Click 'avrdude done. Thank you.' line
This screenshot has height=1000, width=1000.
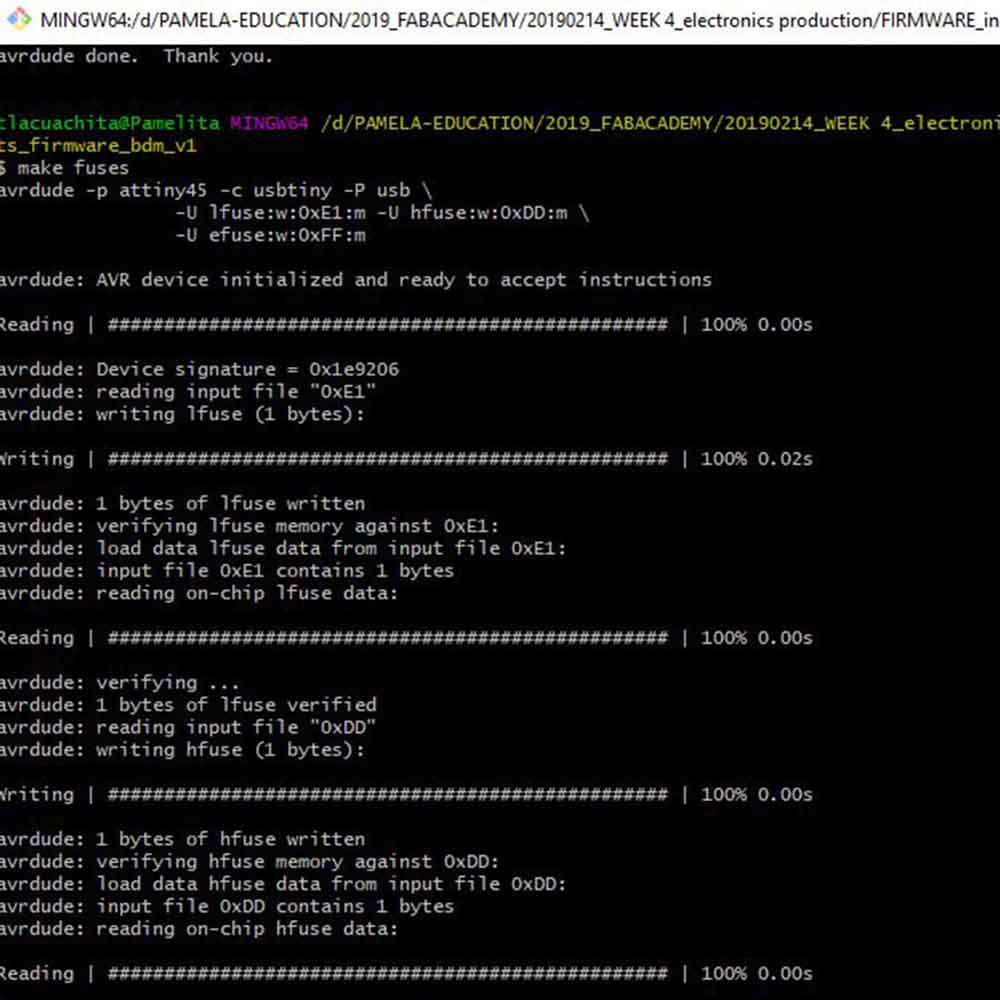point(136,56)
